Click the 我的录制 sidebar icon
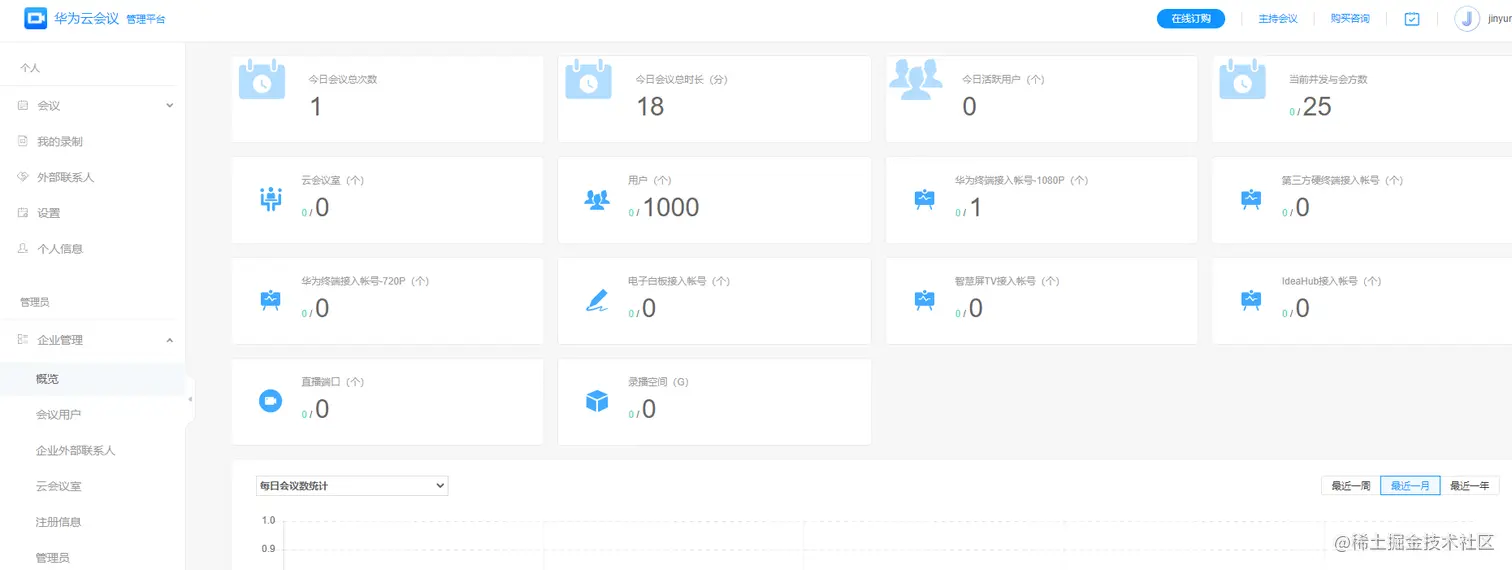The image size is (1512, 570). (23, 141)
